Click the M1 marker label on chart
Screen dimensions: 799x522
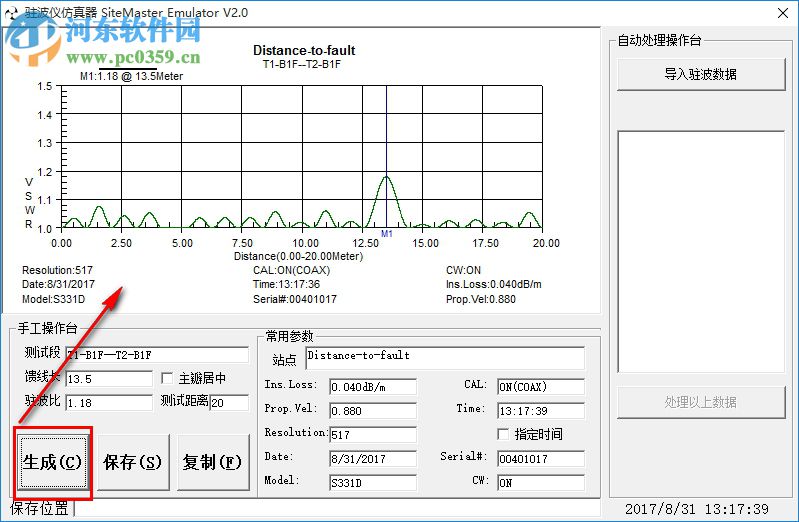click(x=387, y=234)
